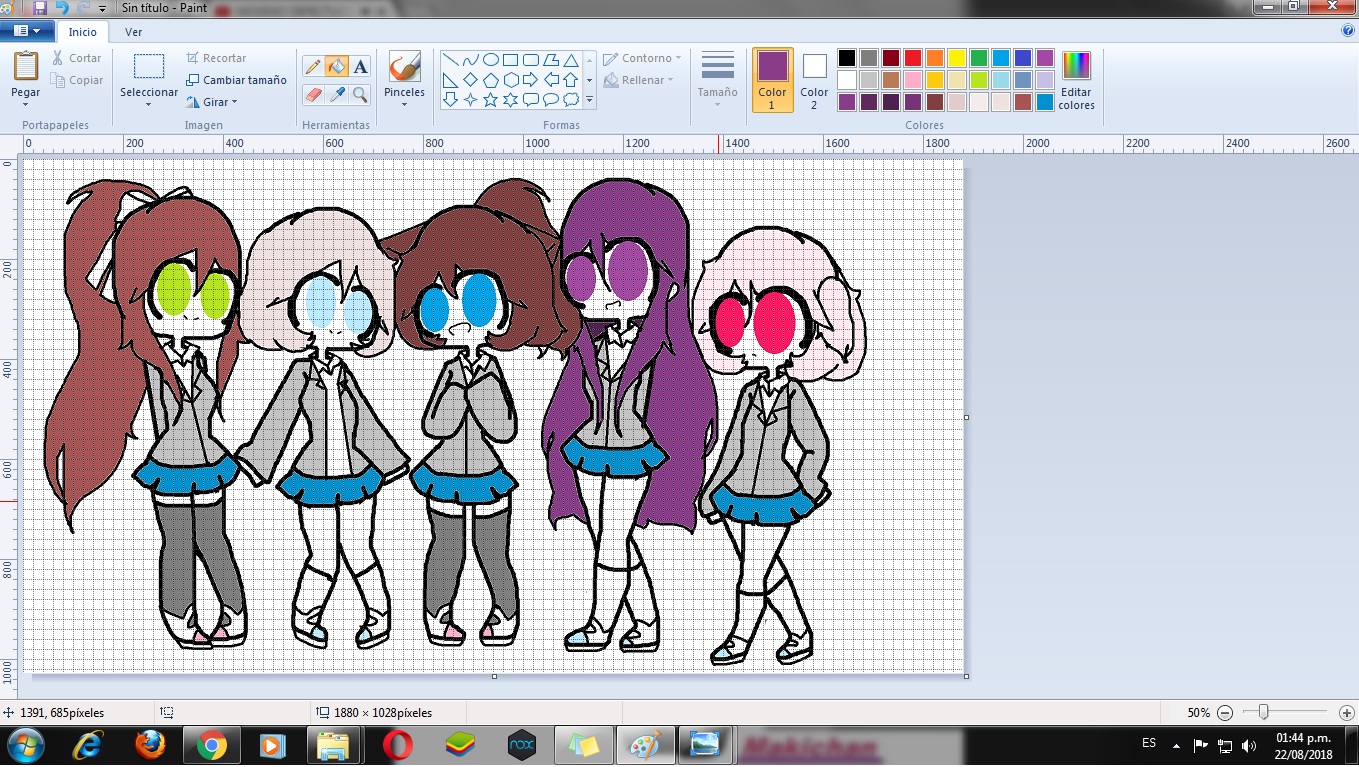1359x767 pixels.
Task: Click the Cortar button
Action: pos(77,58)
